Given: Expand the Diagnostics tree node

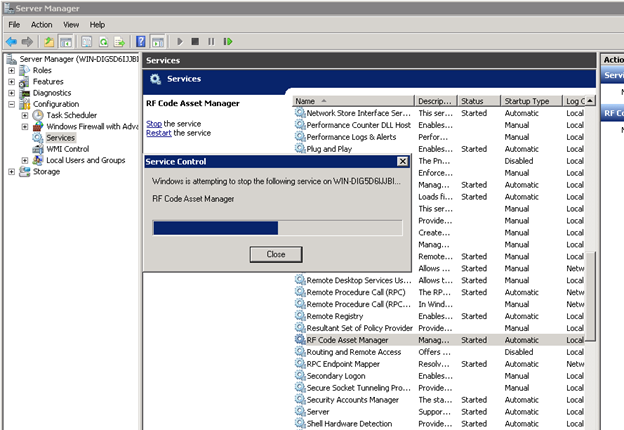Looking at the screenshot, I should [x=12, y=93].
